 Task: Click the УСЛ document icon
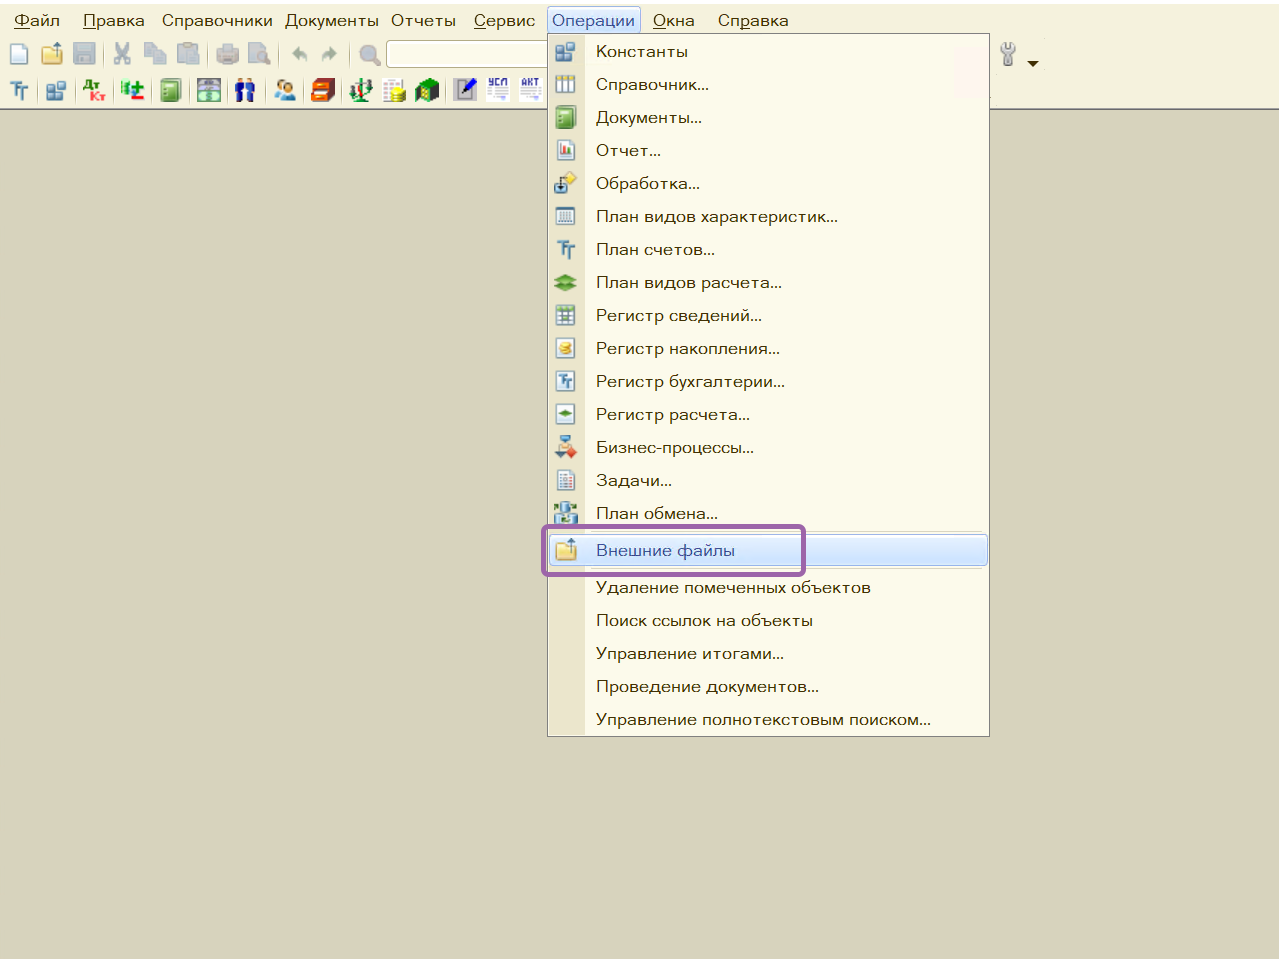tap(498, 90)
